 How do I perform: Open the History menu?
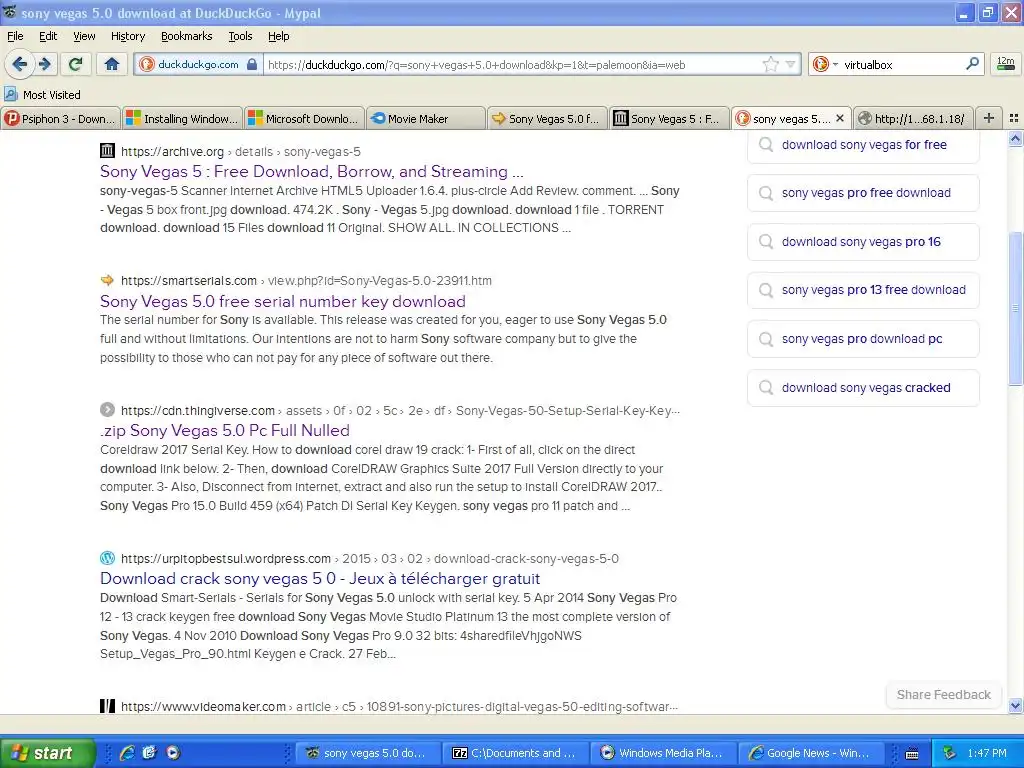point(127,36)
